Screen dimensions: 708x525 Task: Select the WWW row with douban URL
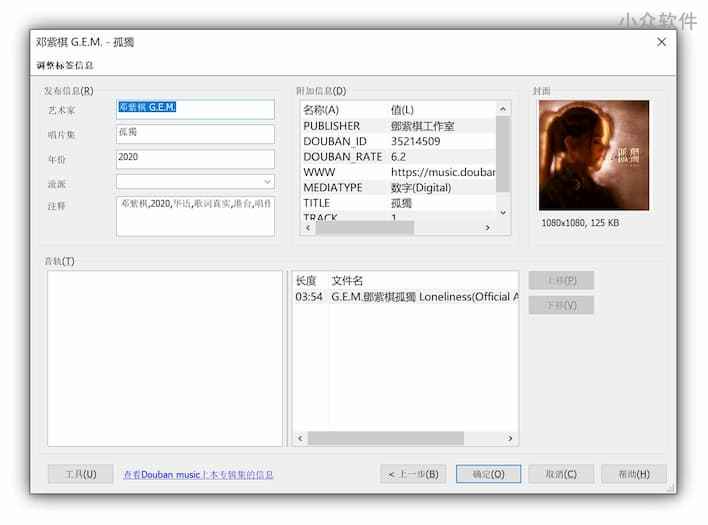[399, 172]
